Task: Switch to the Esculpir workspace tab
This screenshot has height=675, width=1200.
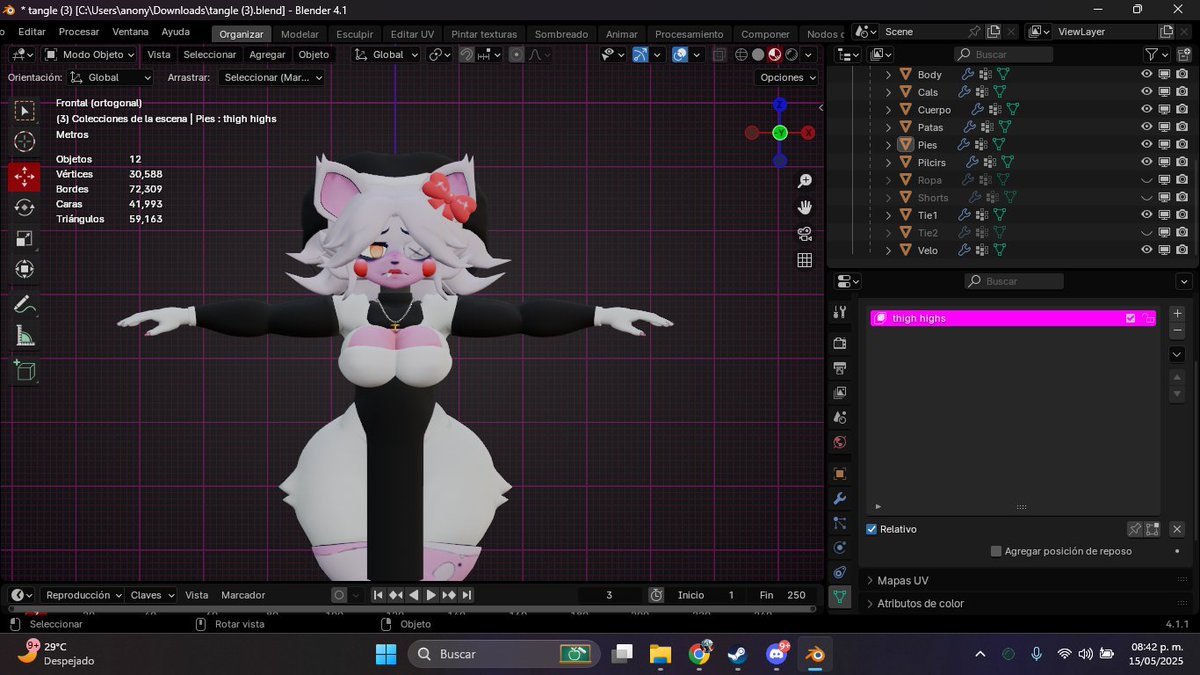Action: (x=355, y=33)
